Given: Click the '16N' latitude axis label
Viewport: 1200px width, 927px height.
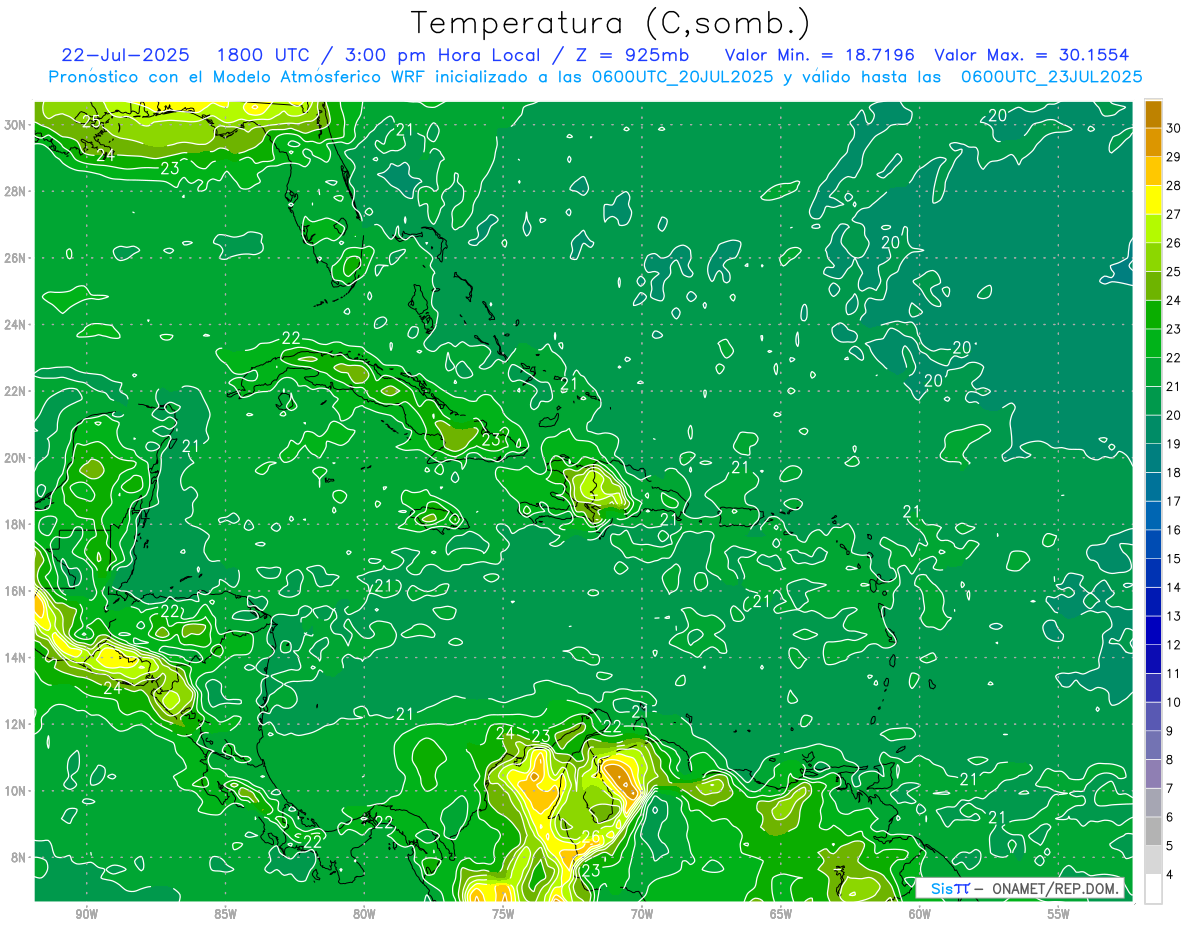Looking at the screenshot, I should pyautogui.click(x=17, y=591).
